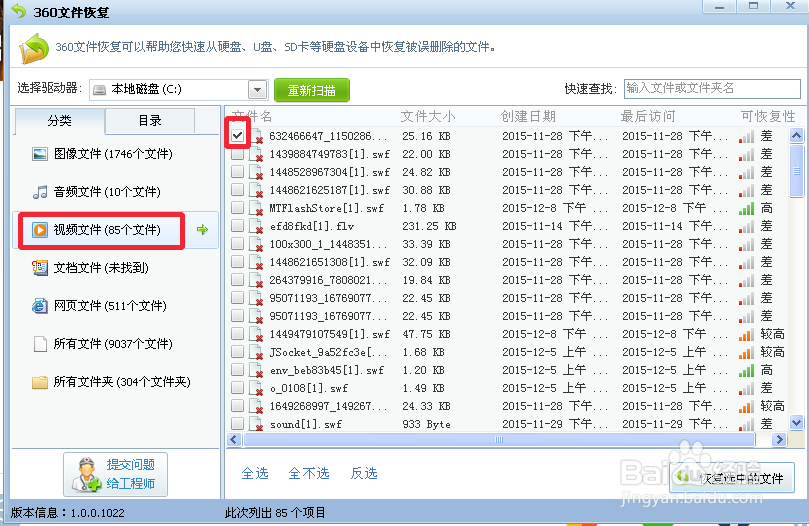Click the scroll up arrow of file list
The height and width of the screenshot is (526, 809).
[x=796, y=136]
